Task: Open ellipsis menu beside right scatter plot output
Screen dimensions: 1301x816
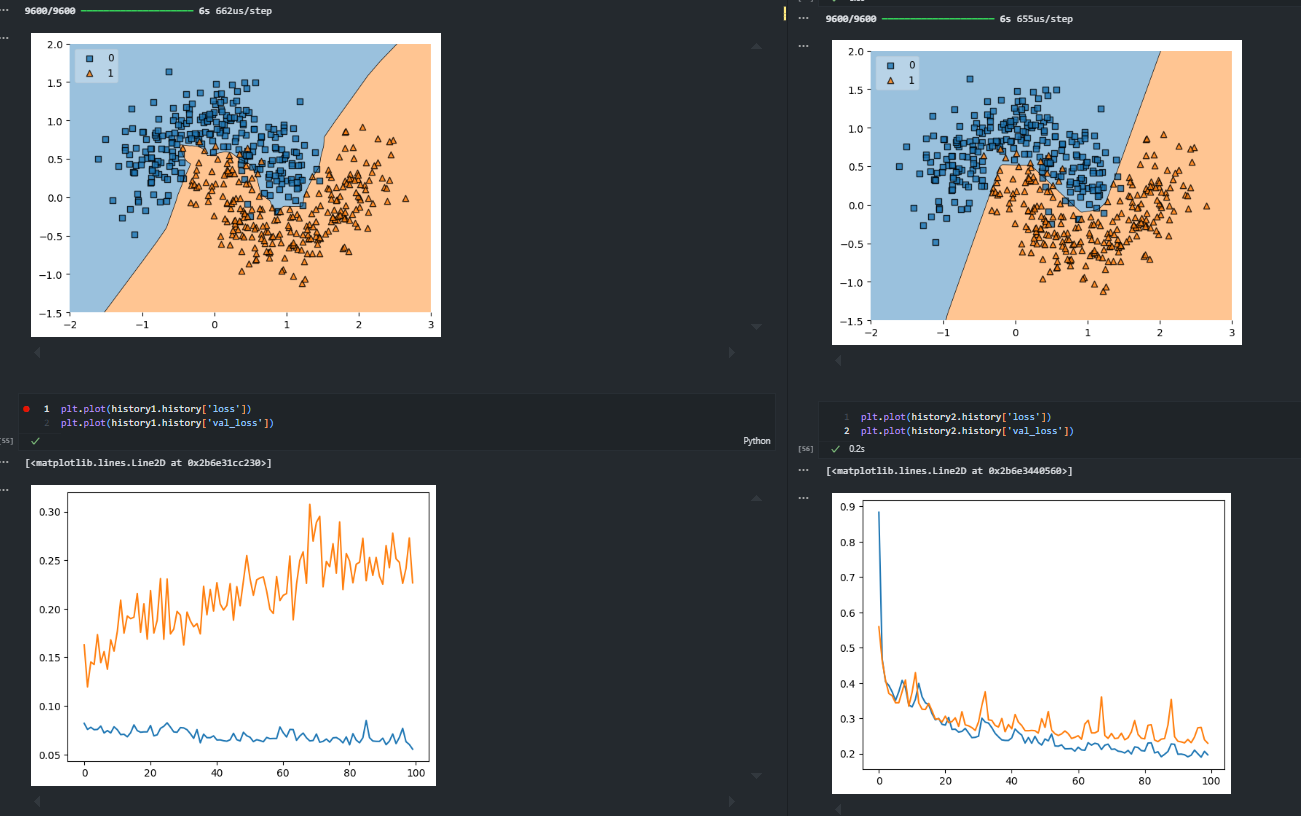Action: coord(803,45)
